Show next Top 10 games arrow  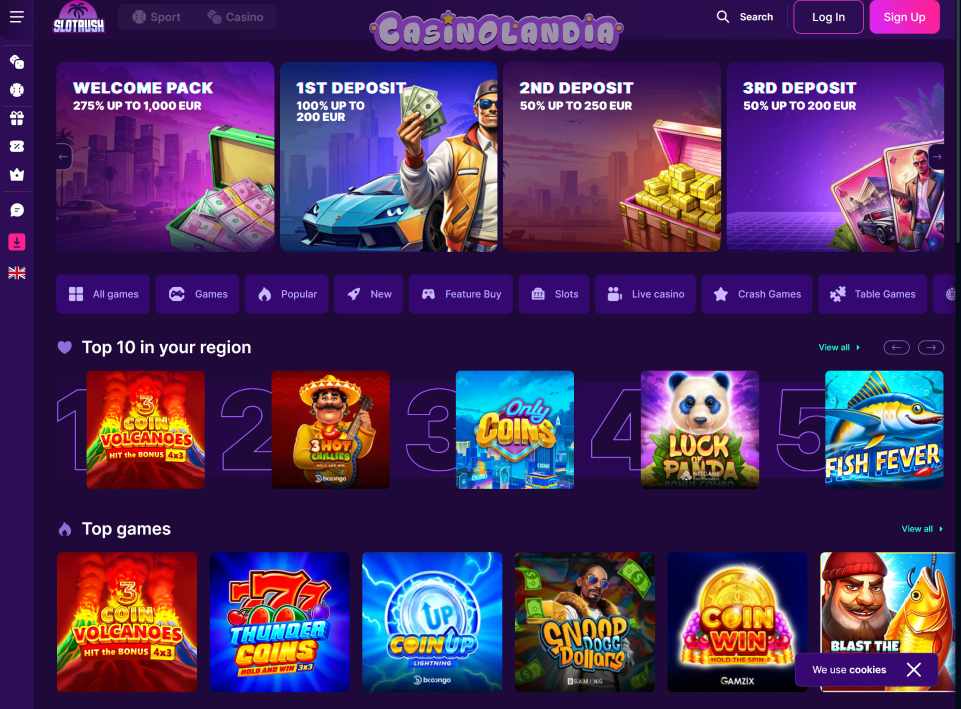[930, 347]
